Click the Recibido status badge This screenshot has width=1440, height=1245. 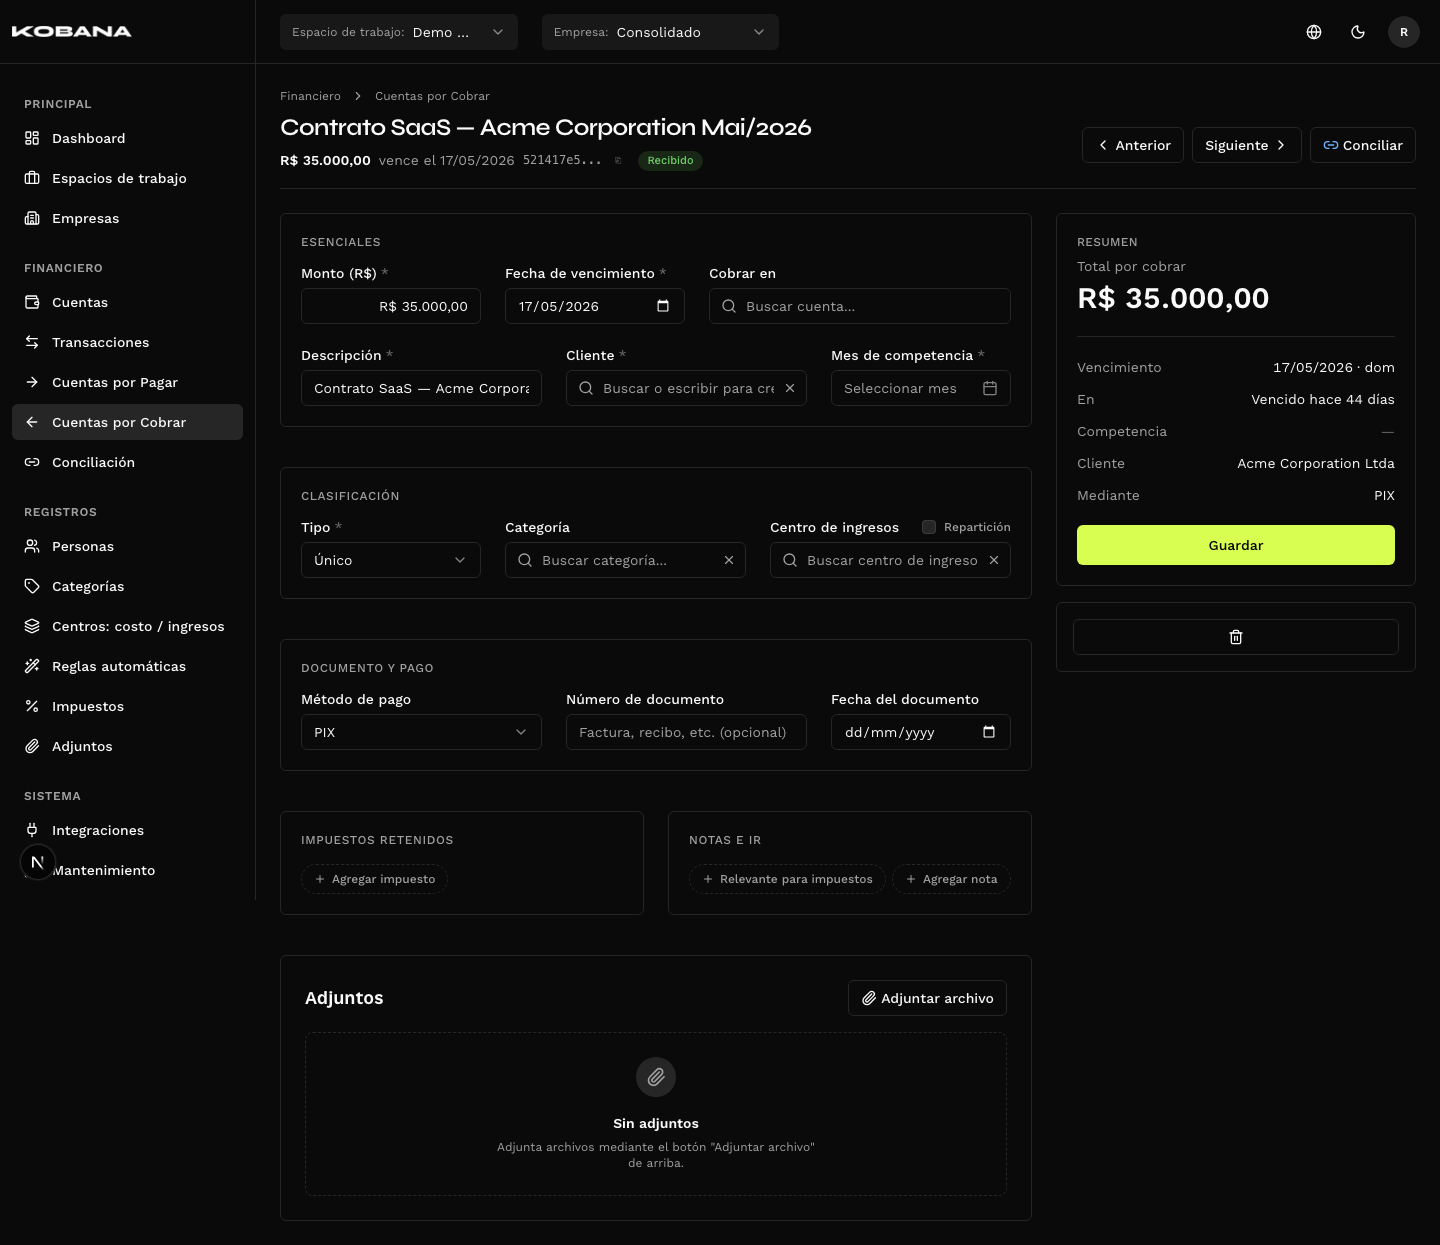point(670,161)
